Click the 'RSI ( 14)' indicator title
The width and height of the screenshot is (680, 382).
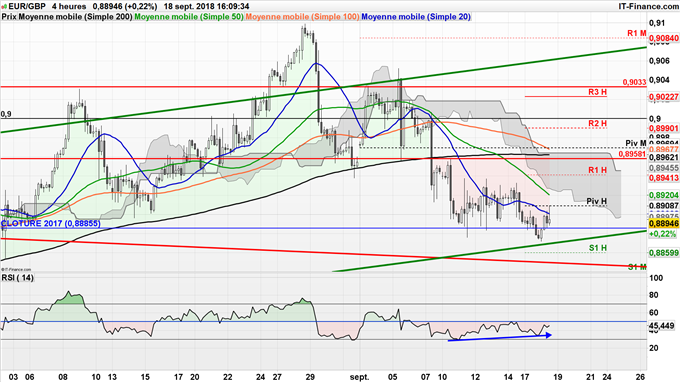pos(18,278)
